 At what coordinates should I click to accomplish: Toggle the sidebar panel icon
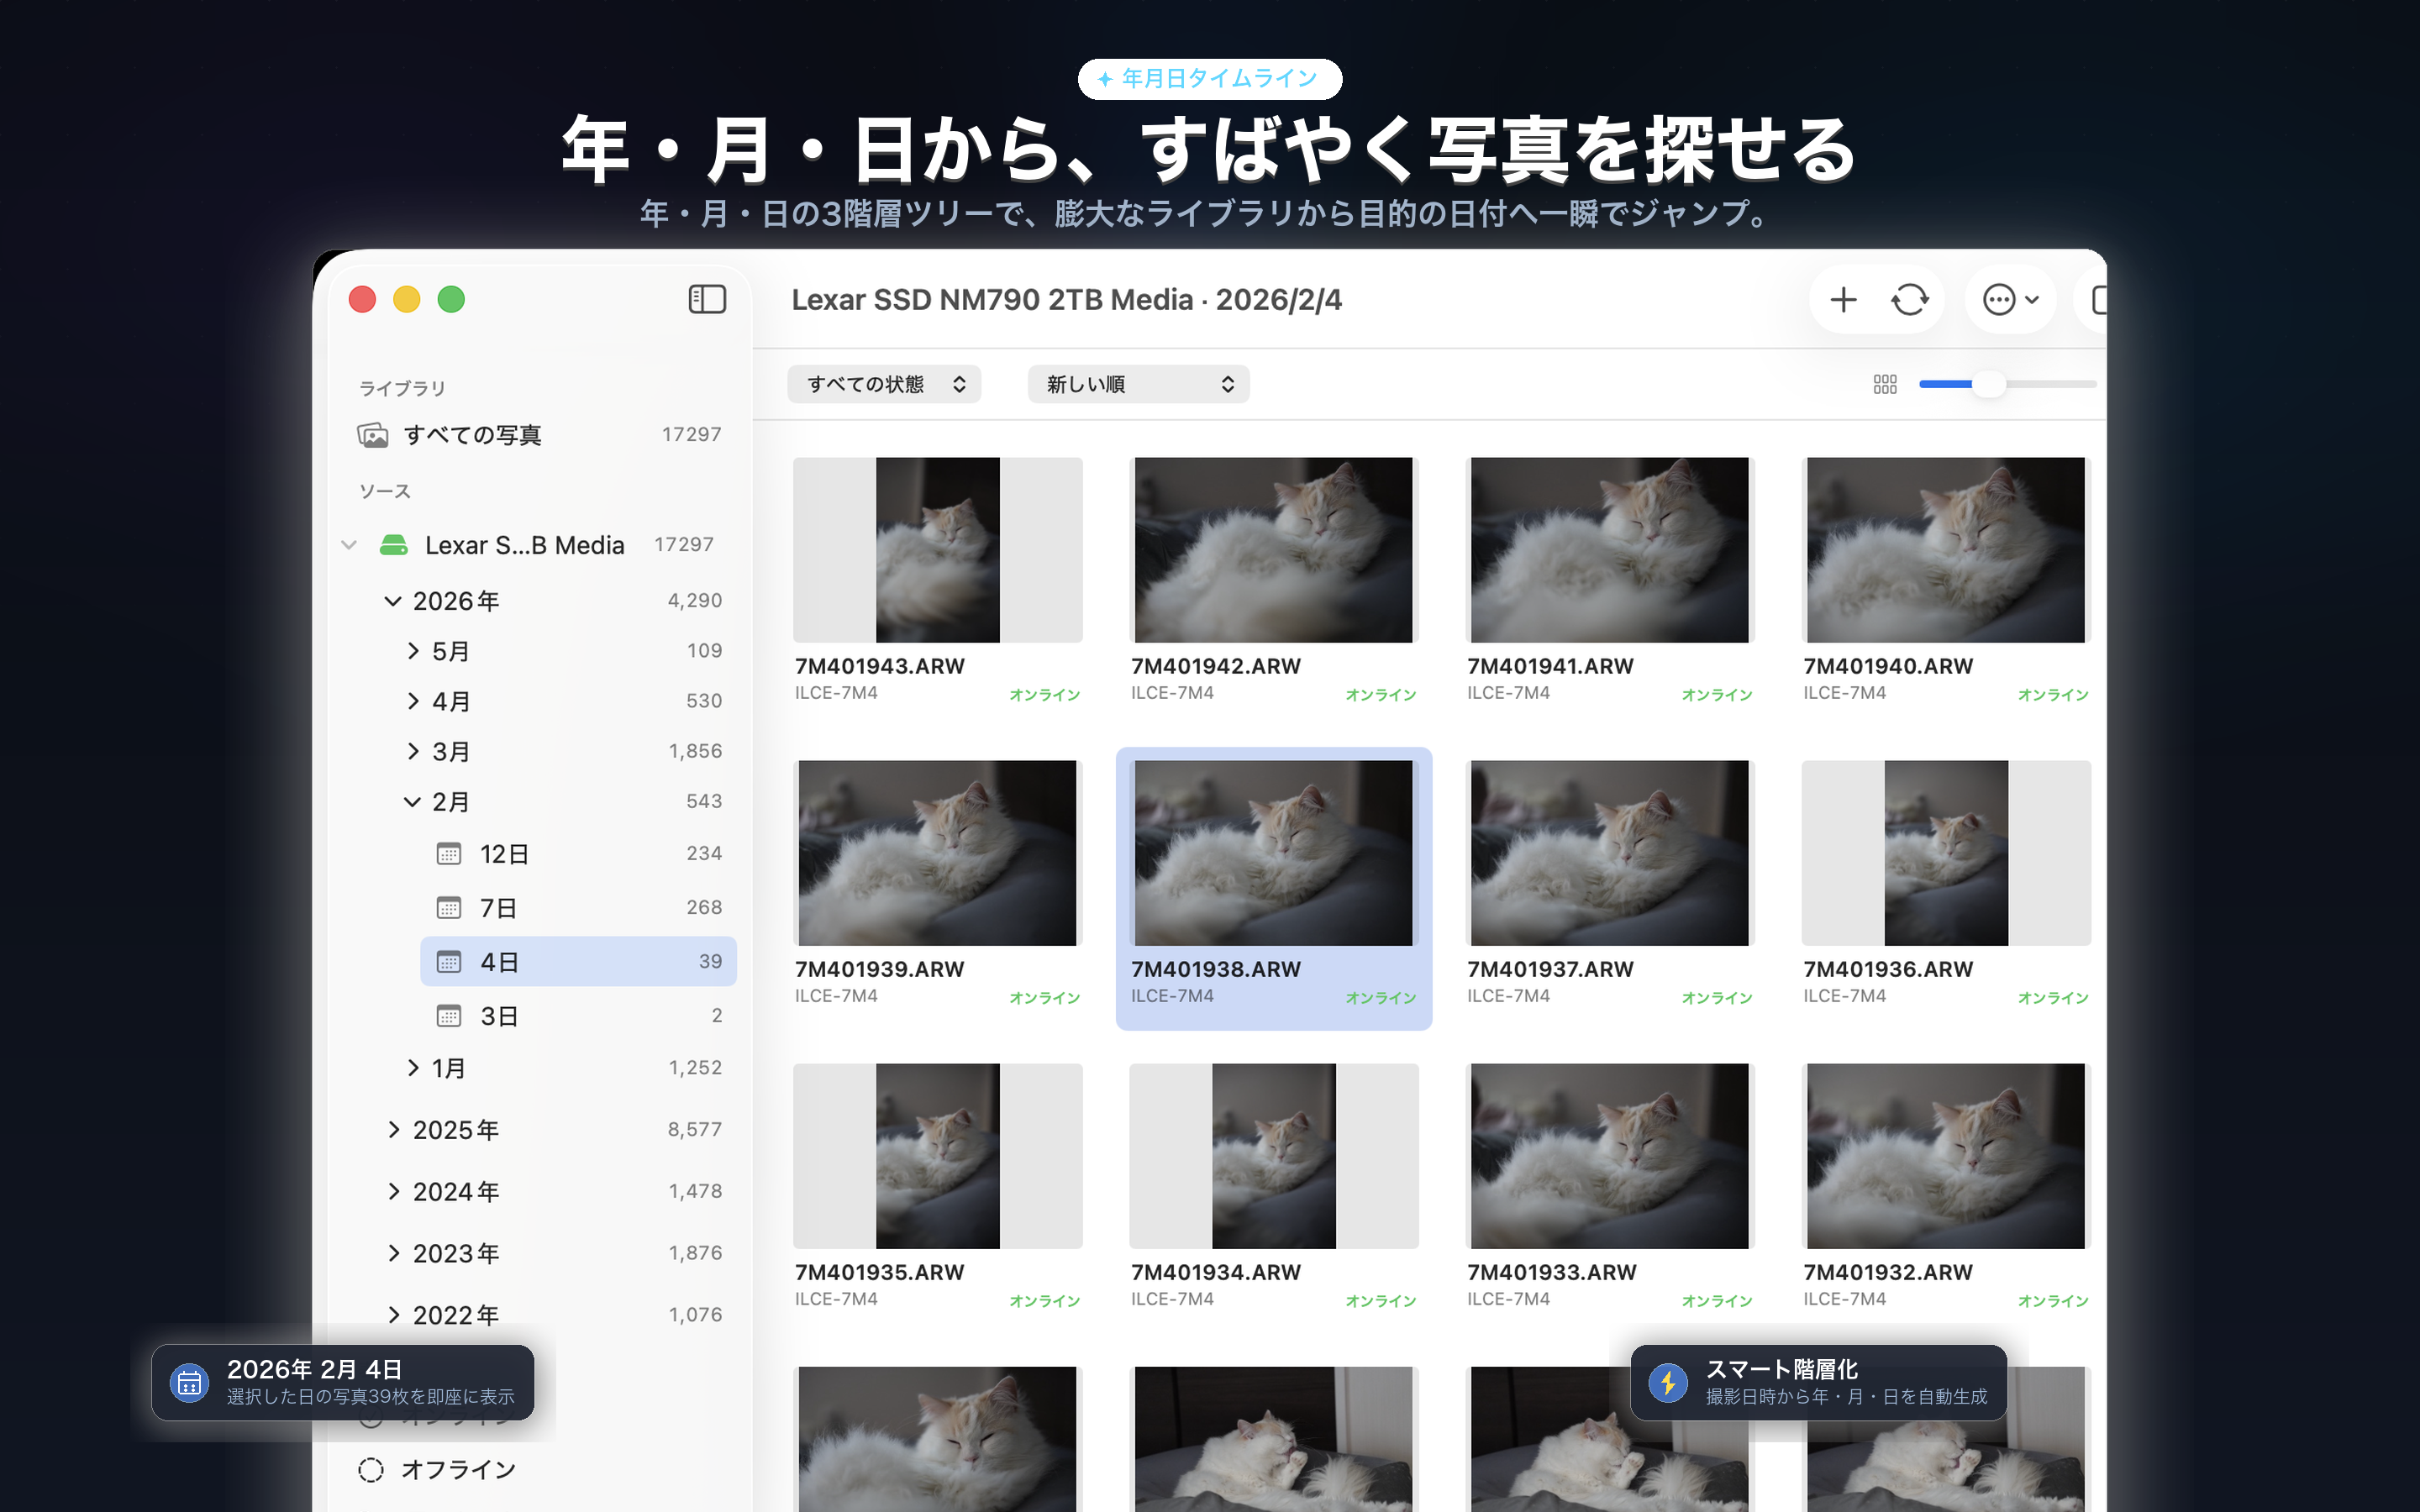coord(707,299)
